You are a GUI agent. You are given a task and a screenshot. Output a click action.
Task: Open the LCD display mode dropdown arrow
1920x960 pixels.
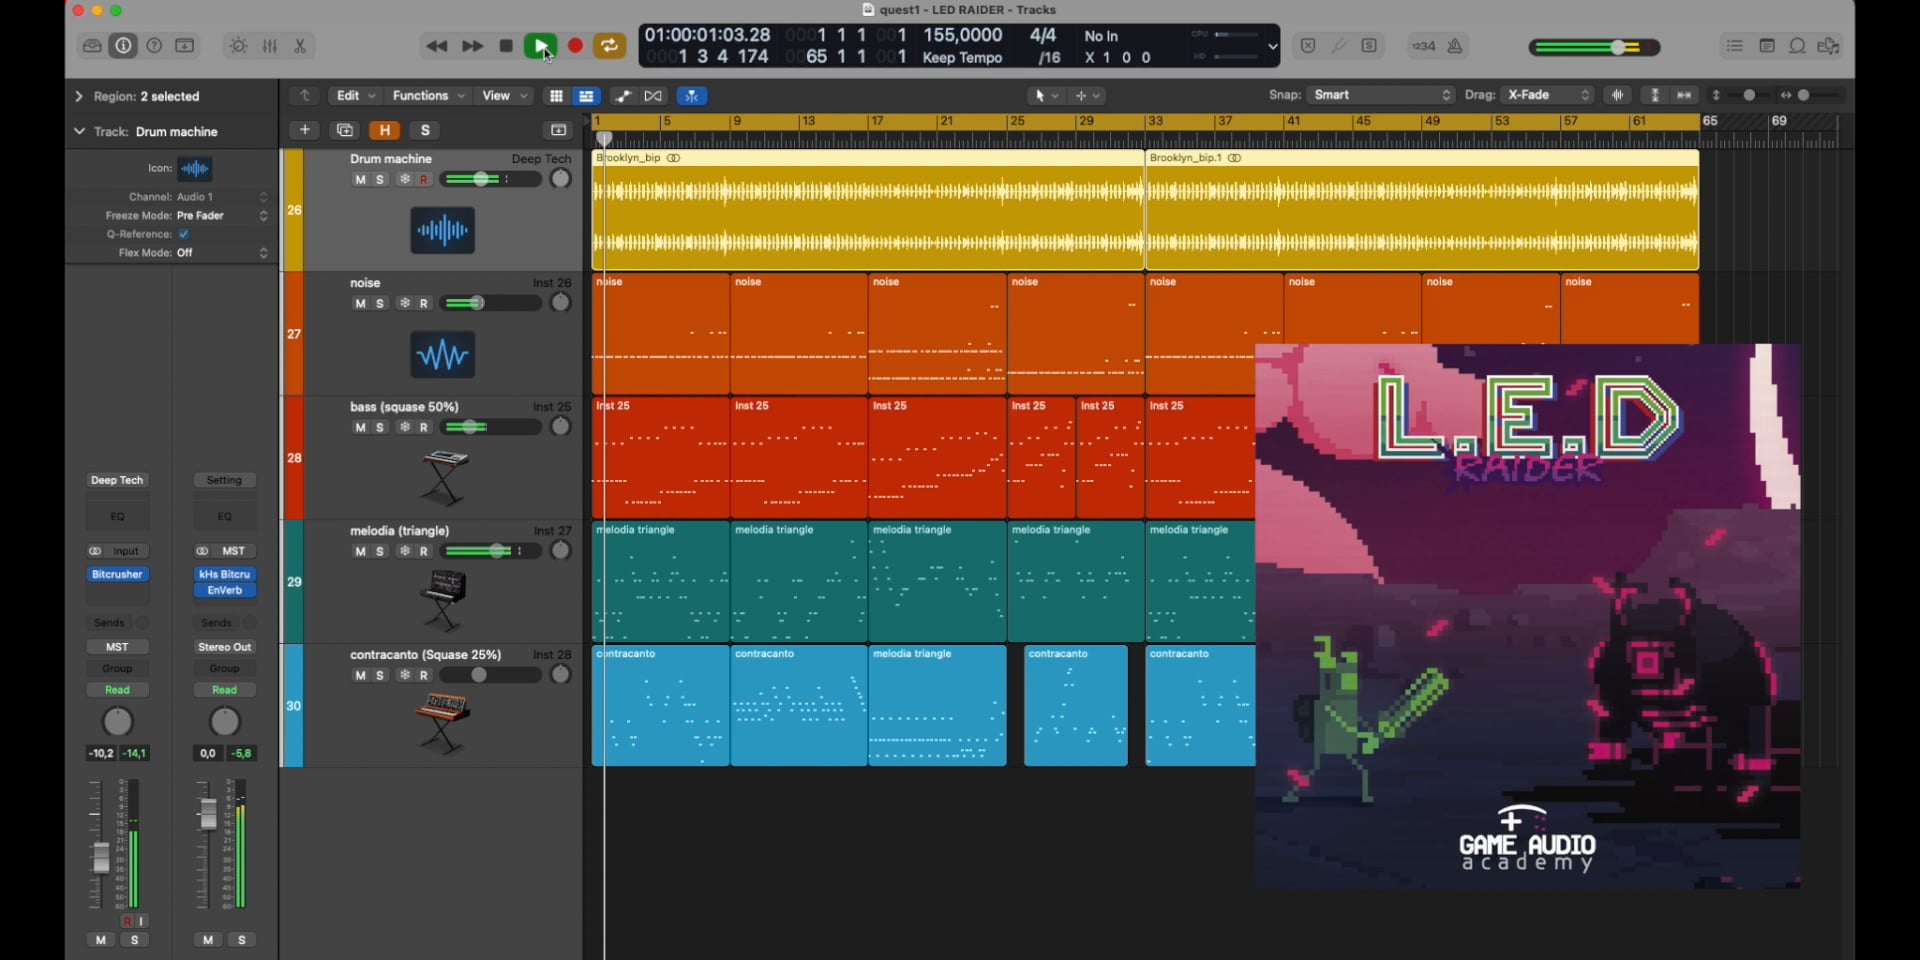pos(1272,46)
